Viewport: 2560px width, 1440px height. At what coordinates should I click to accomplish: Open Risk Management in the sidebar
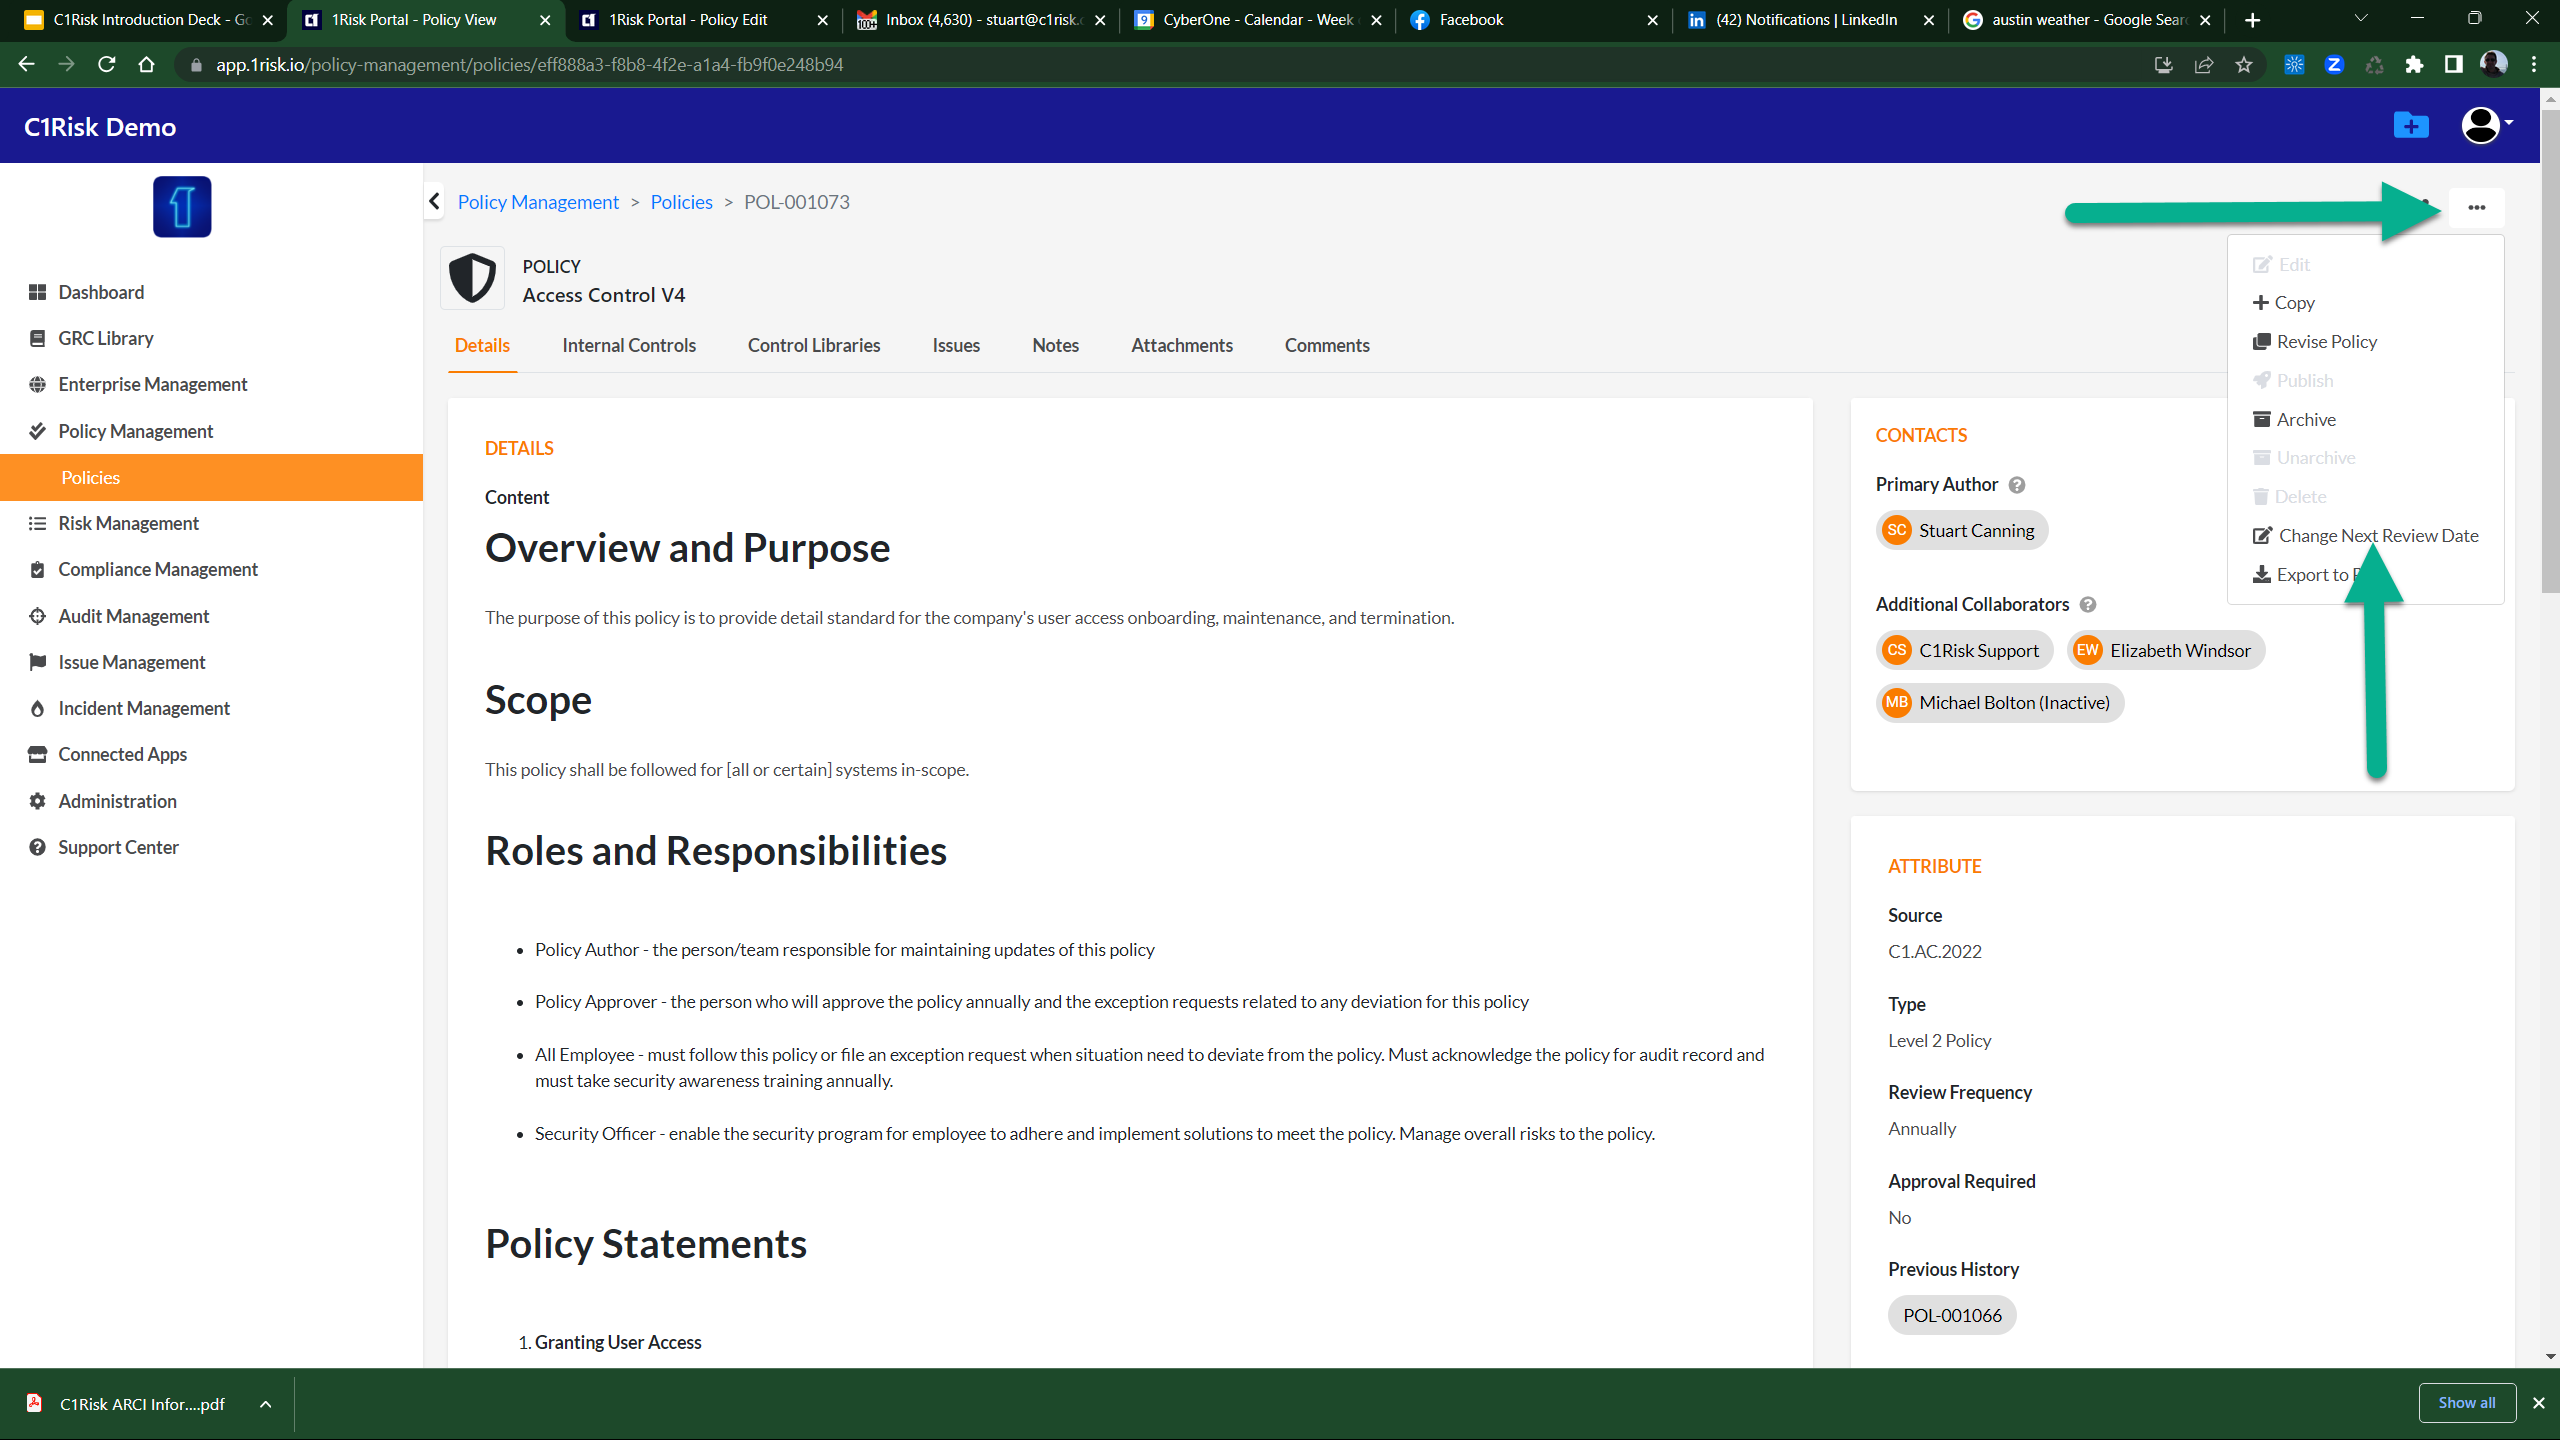[128, 524]
